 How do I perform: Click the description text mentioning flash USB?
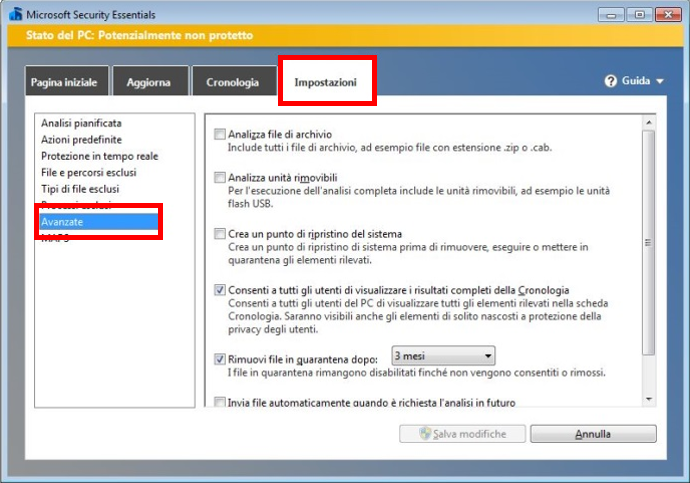418,197
